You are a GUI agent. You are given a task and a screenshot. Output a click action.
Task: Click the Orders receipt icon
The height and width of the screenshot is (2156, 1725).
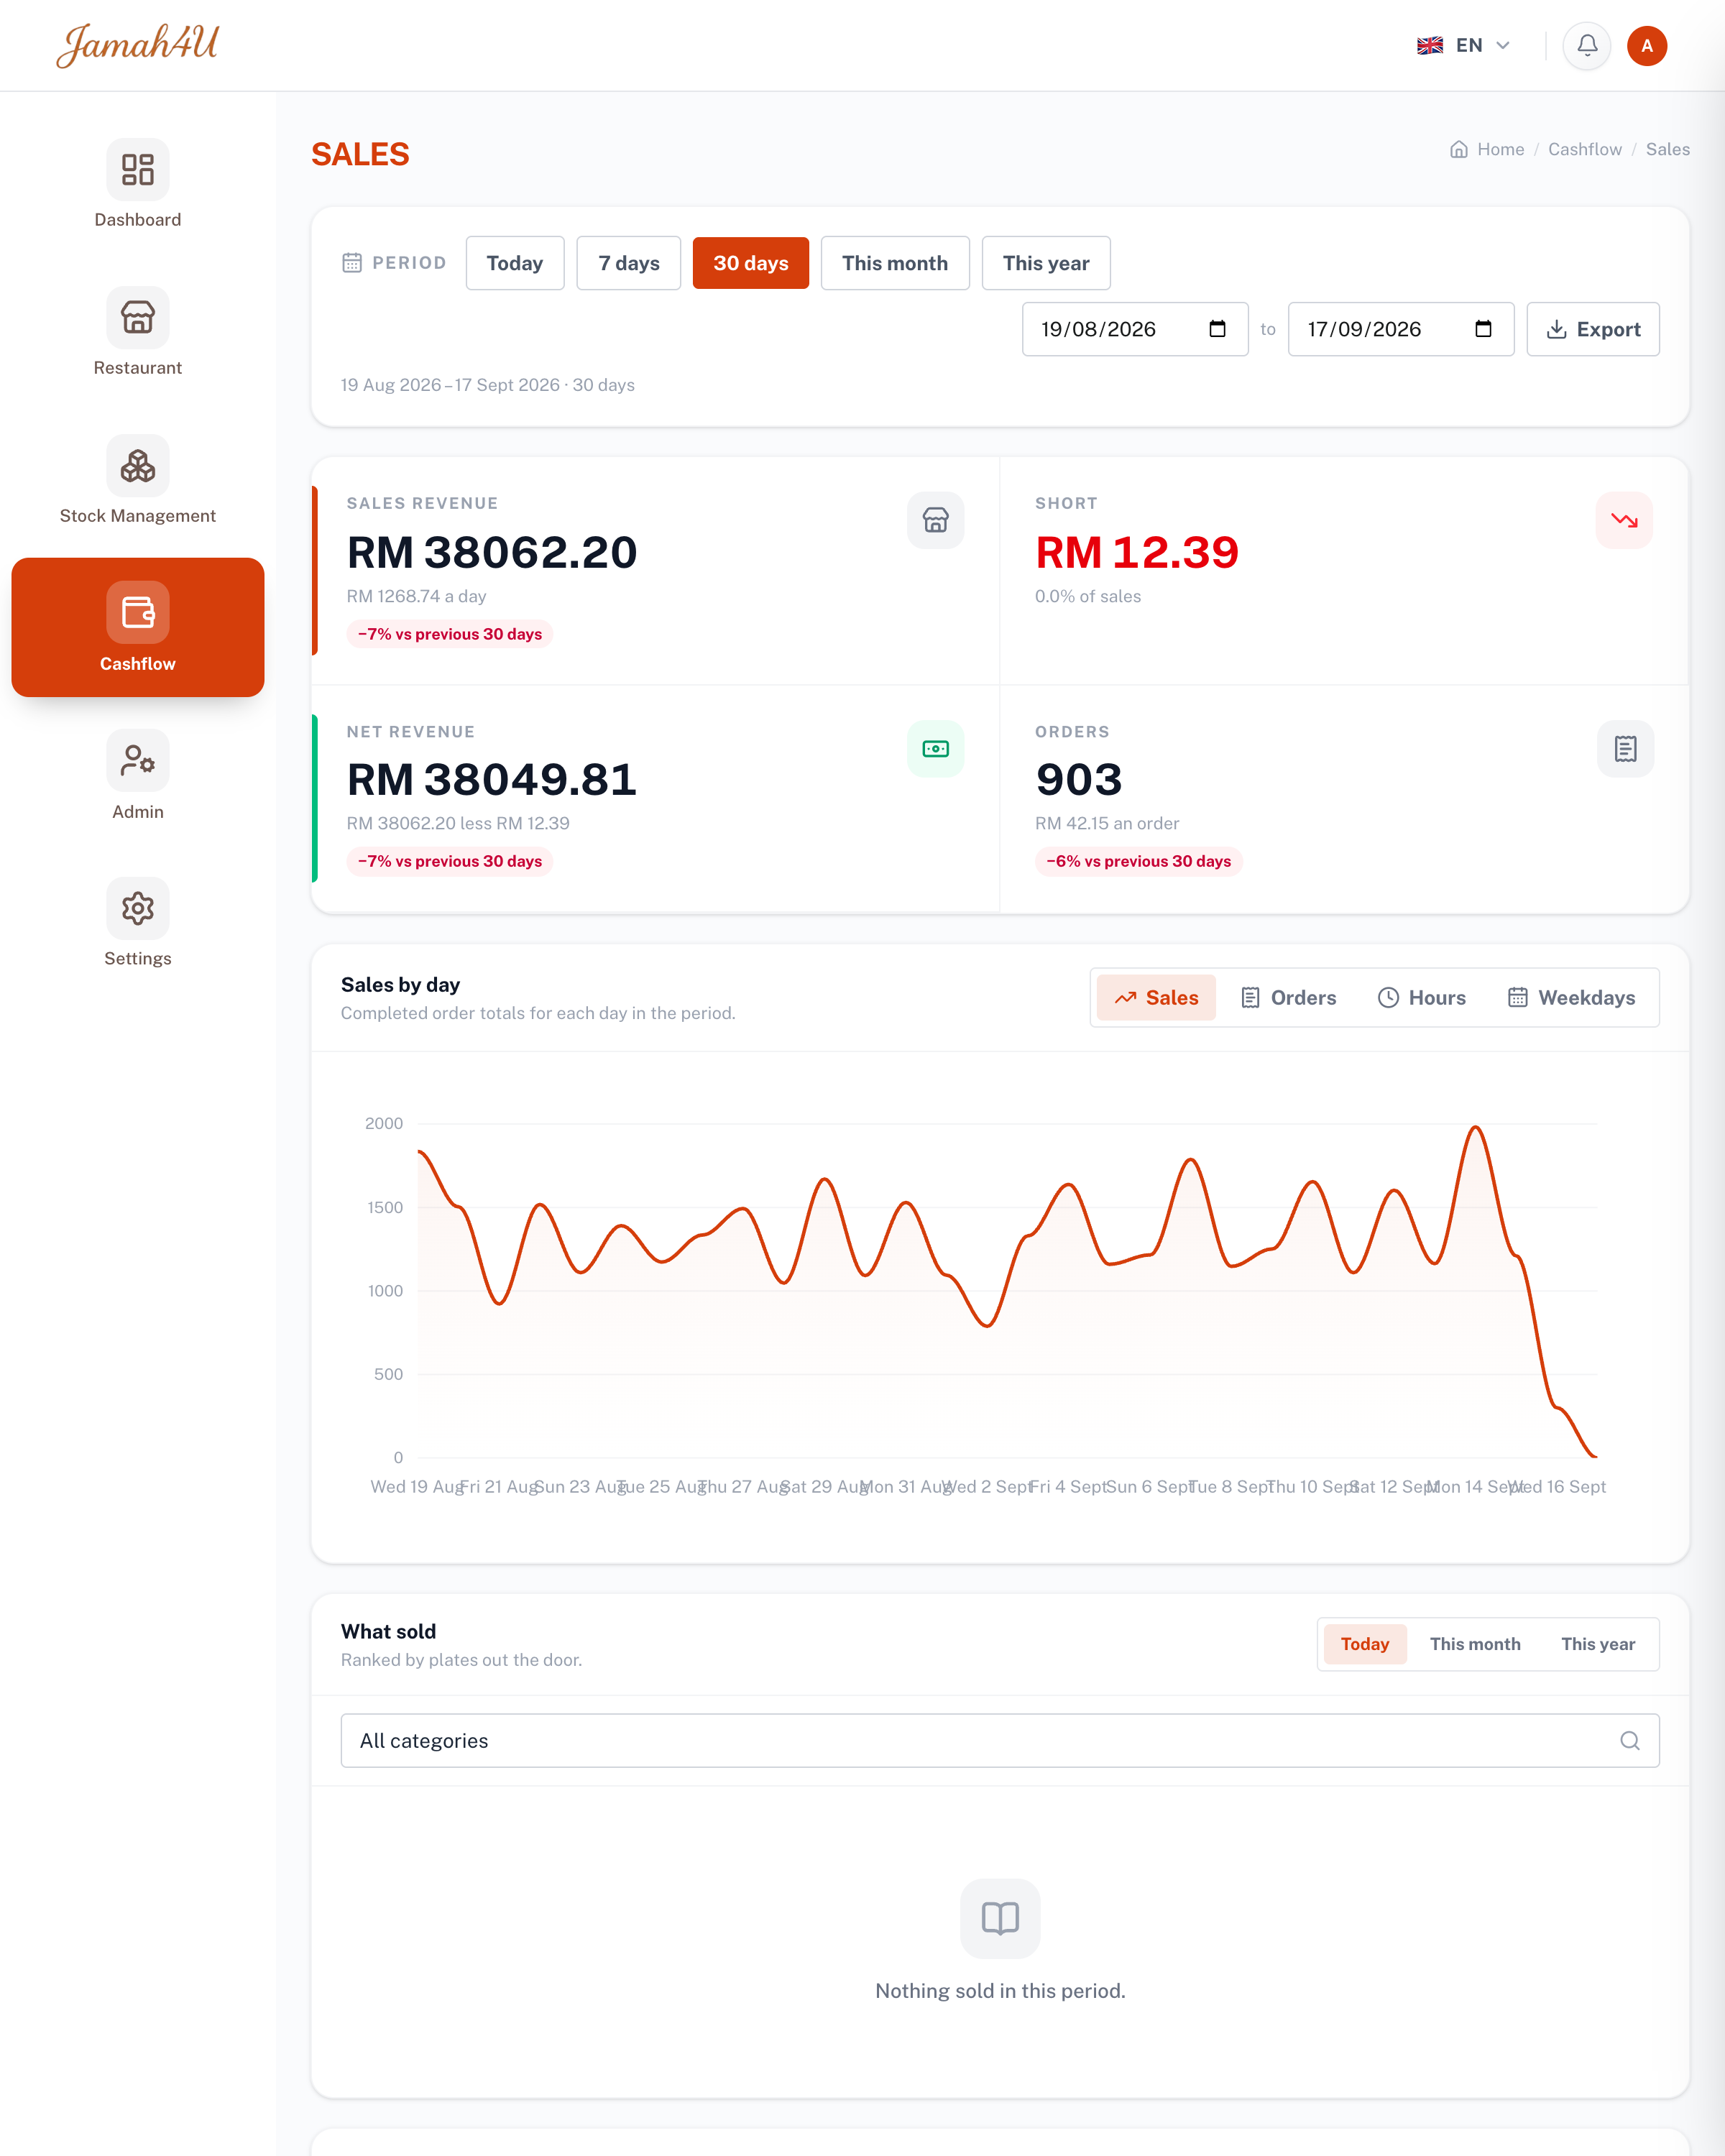click(x=1625, y=749)
